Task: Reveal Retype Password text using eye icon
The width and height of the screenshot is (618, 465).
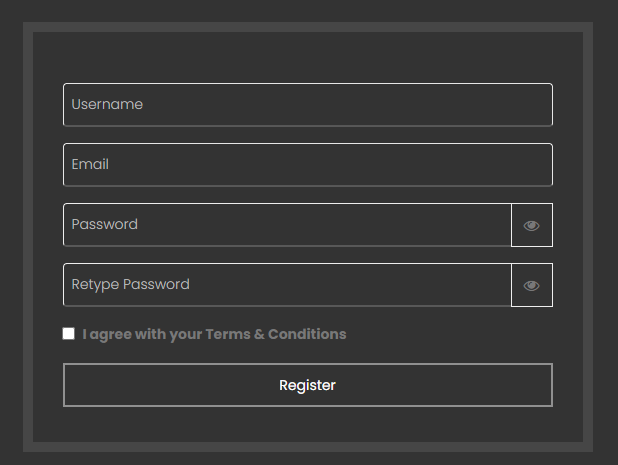Action: pos(532,285)
